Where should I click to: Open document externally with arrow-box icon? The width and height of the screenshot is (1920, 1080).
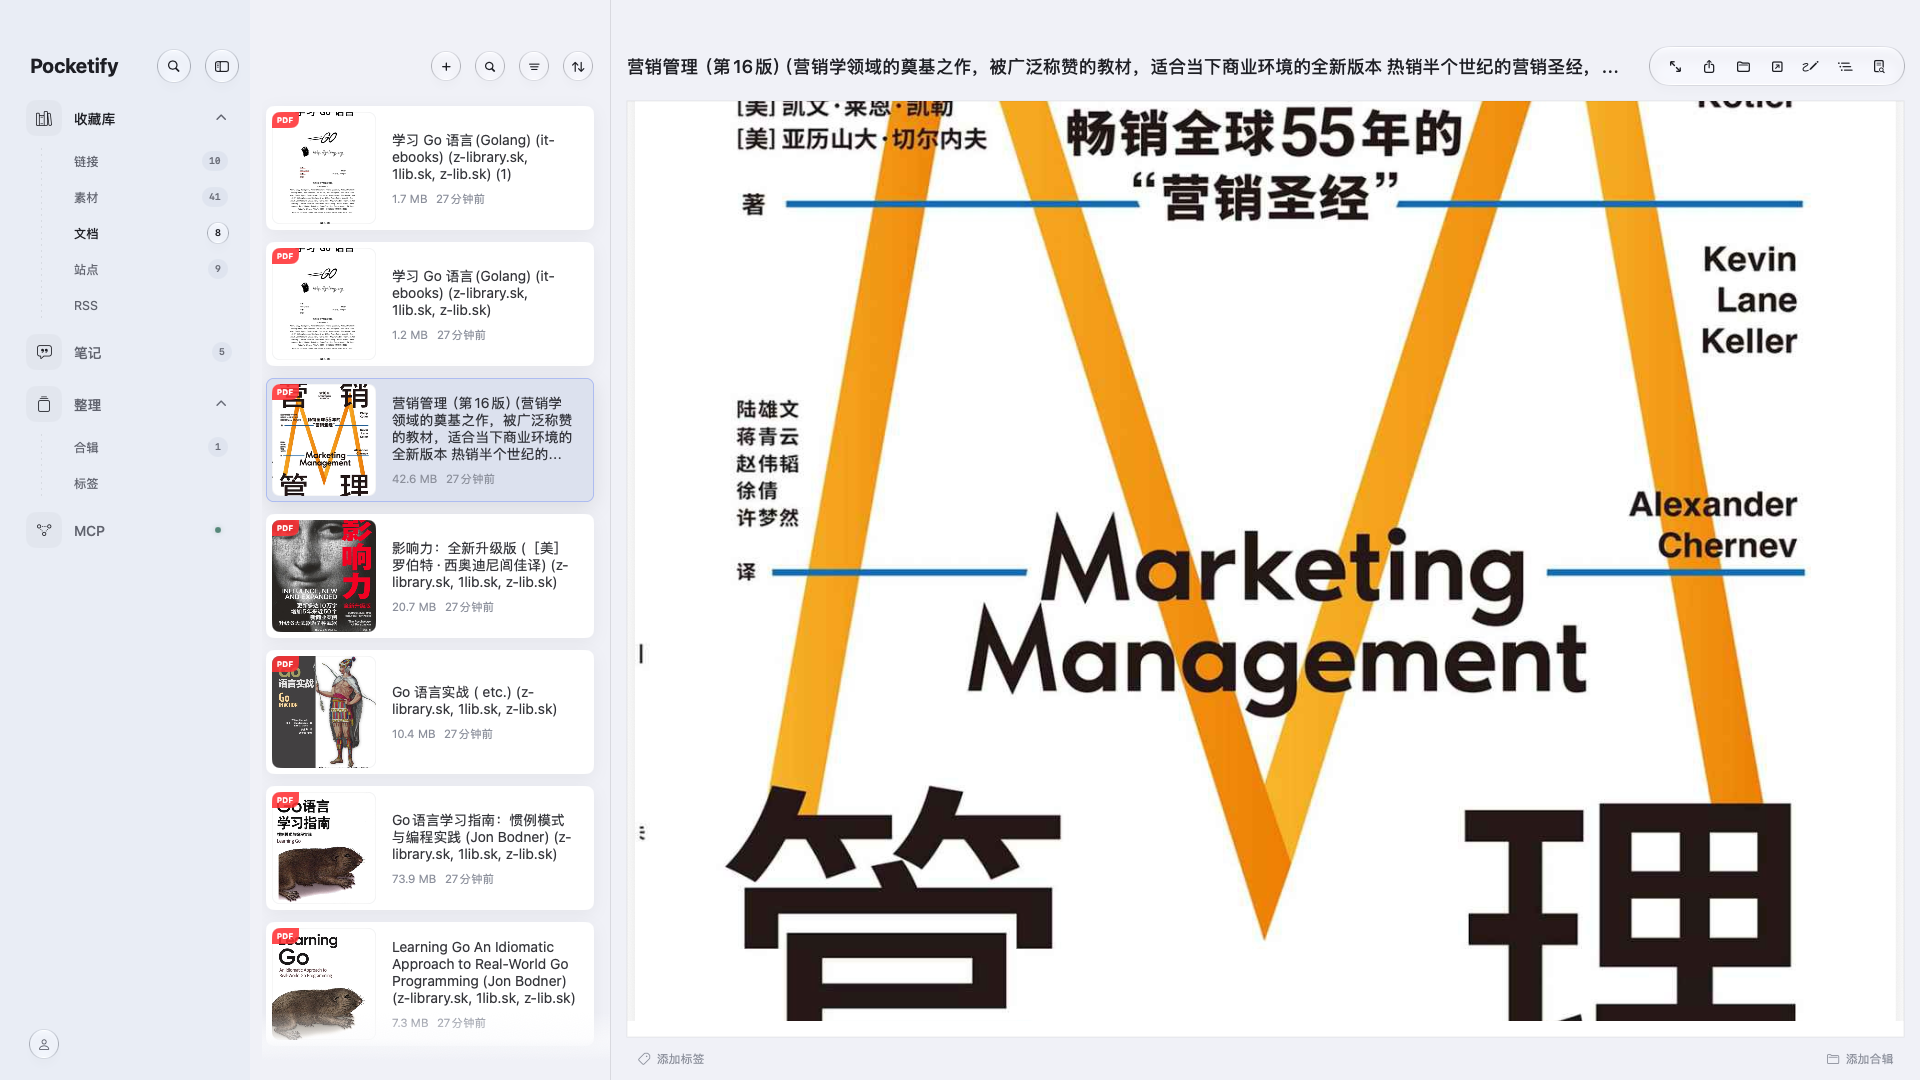[x=1777, y=66]
